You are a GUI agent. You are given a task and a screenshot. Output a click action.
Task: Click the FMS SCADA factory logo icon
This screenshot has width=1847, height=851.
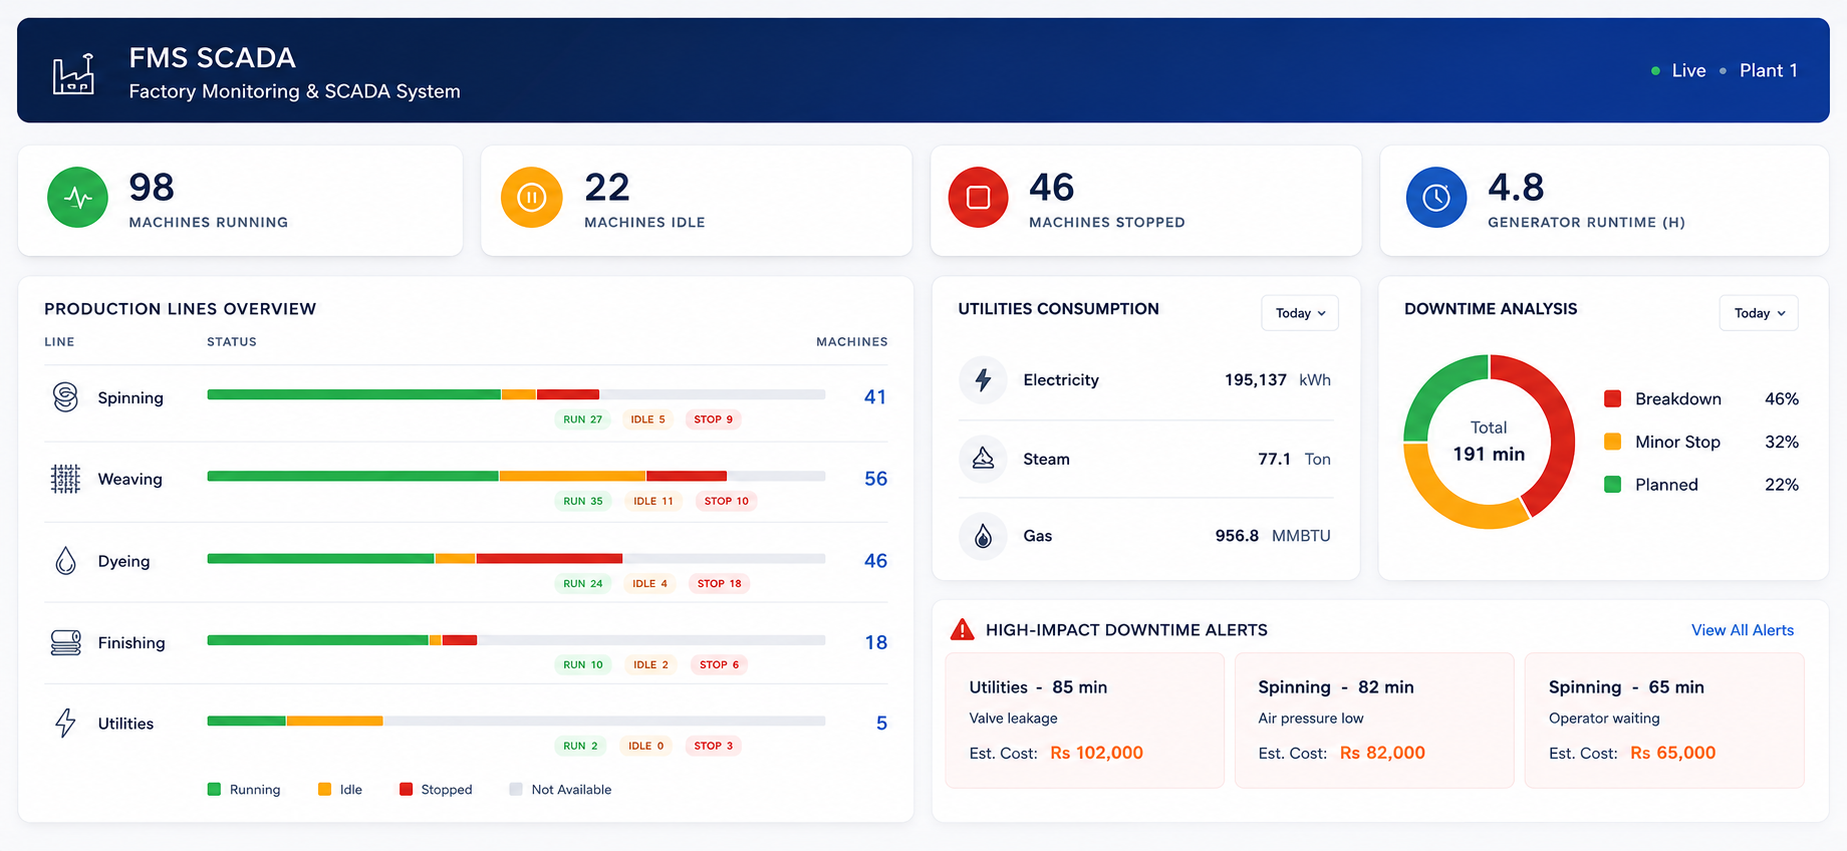(x=74, y=73)
